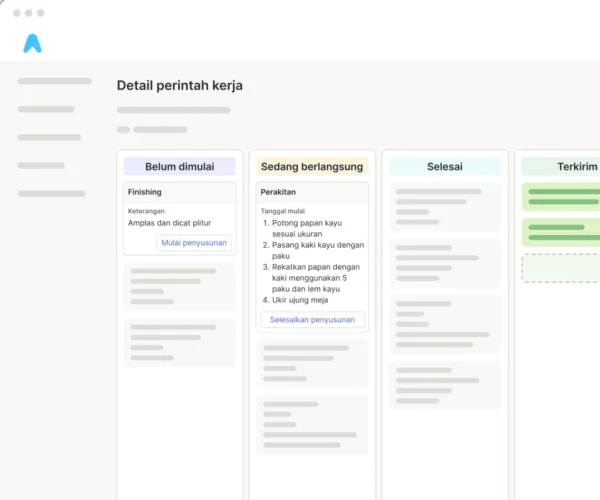Select the "Selesai" column header
The width and height of the screenshot is (600, 500).
[x=445, y=166]
